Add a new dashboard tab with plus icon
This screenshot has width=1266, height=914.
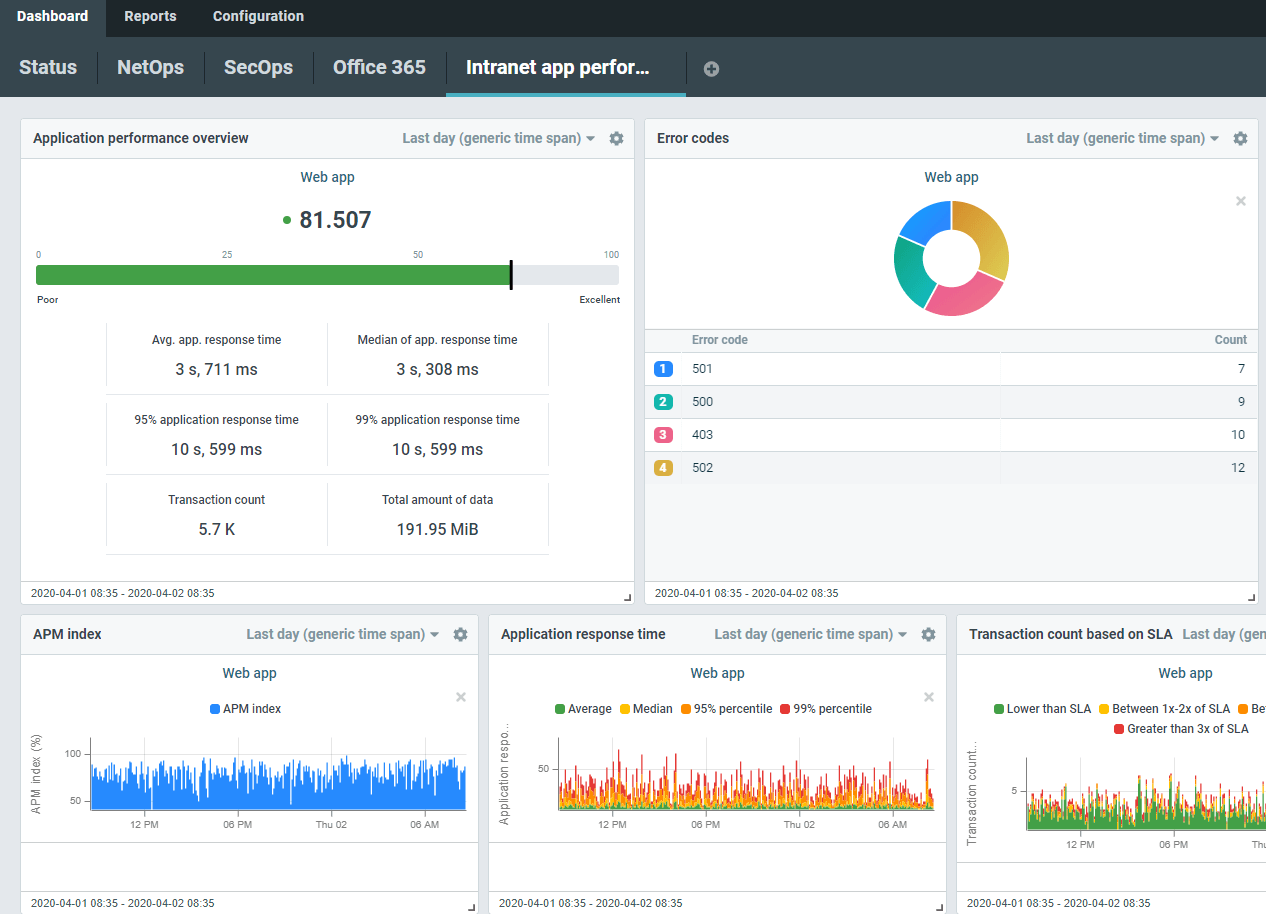coord(711,69)
